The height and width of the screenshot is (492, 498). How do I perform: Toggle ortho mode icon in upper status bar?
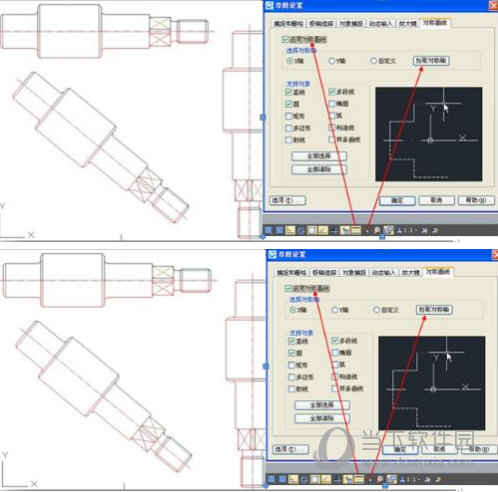tap(290, 230)
